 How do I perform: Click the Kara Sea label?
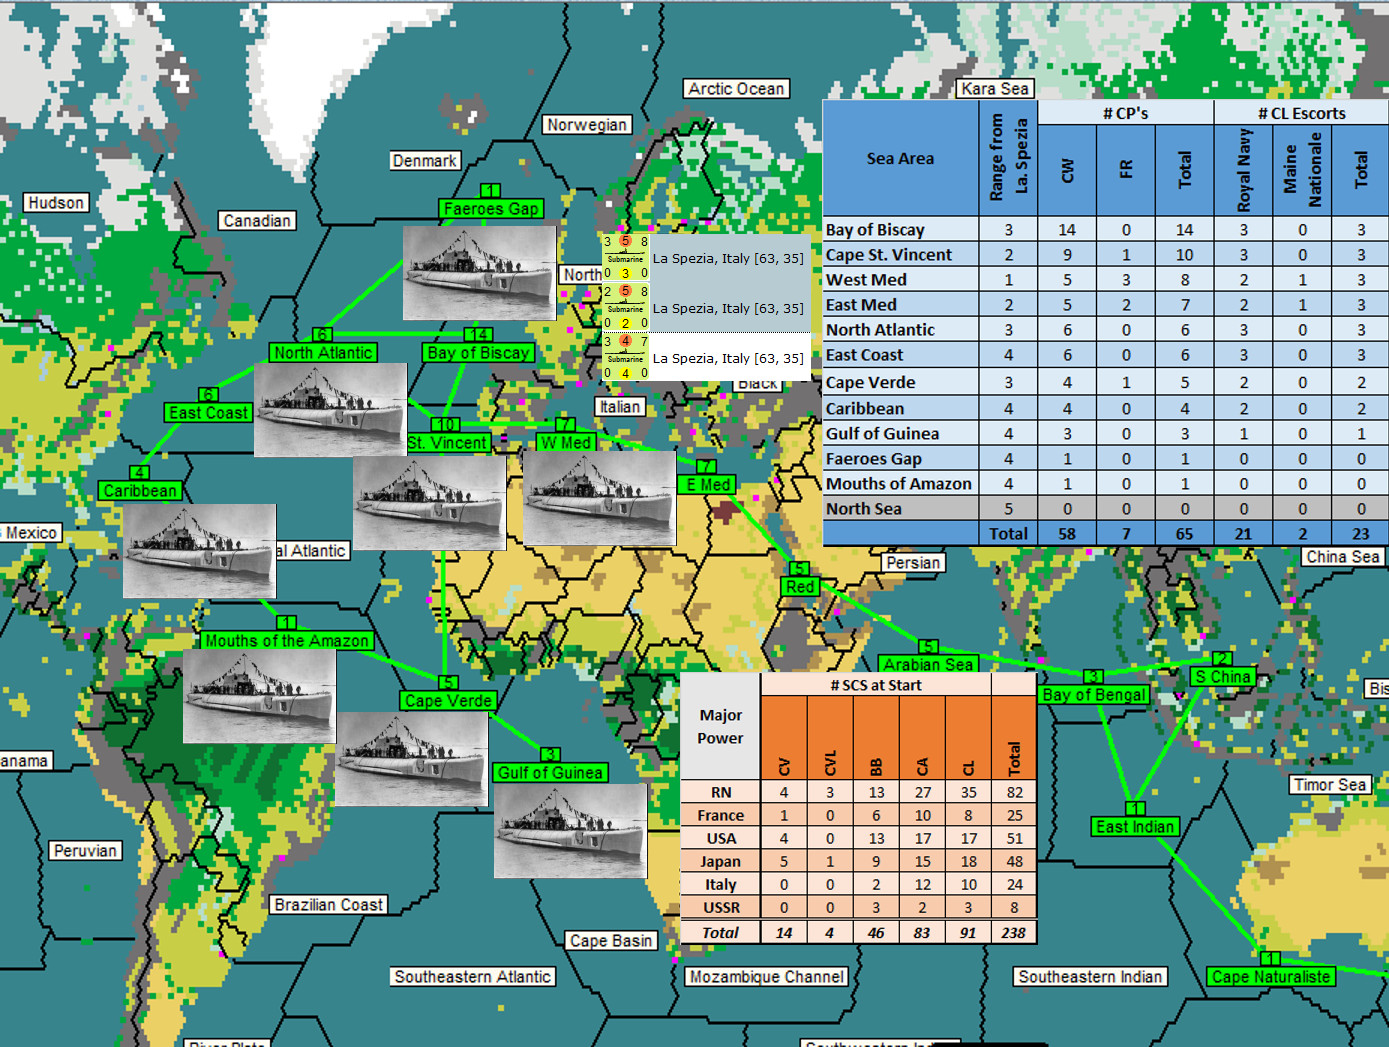pos(995,89)
